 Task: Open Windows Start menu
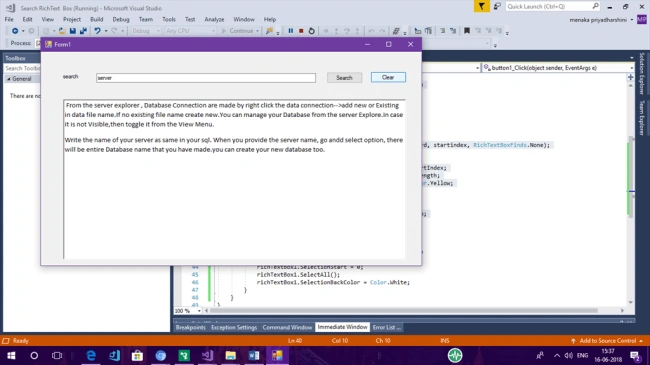[11, 355]
